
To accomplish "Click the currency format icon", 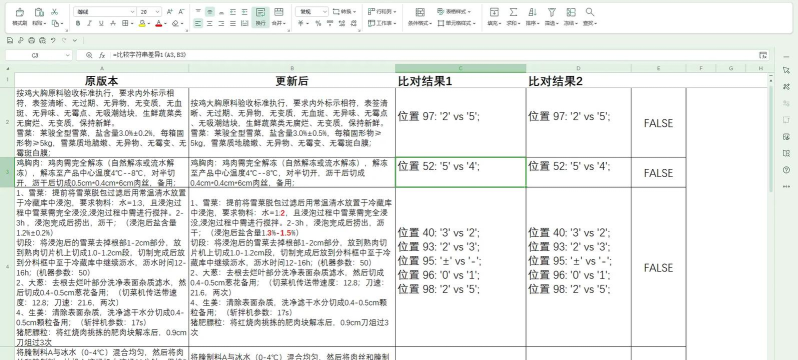I will click(x=302, y=23).
